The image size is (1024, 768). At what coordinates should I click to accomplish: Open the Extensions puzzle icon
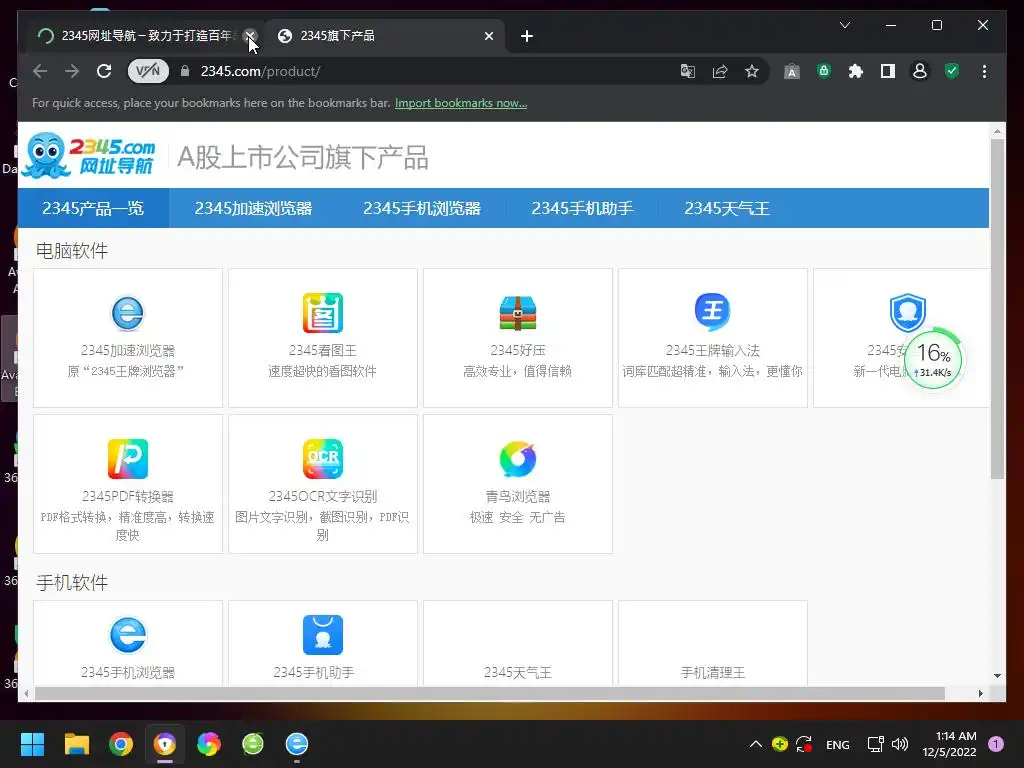(x=856, y=71)
